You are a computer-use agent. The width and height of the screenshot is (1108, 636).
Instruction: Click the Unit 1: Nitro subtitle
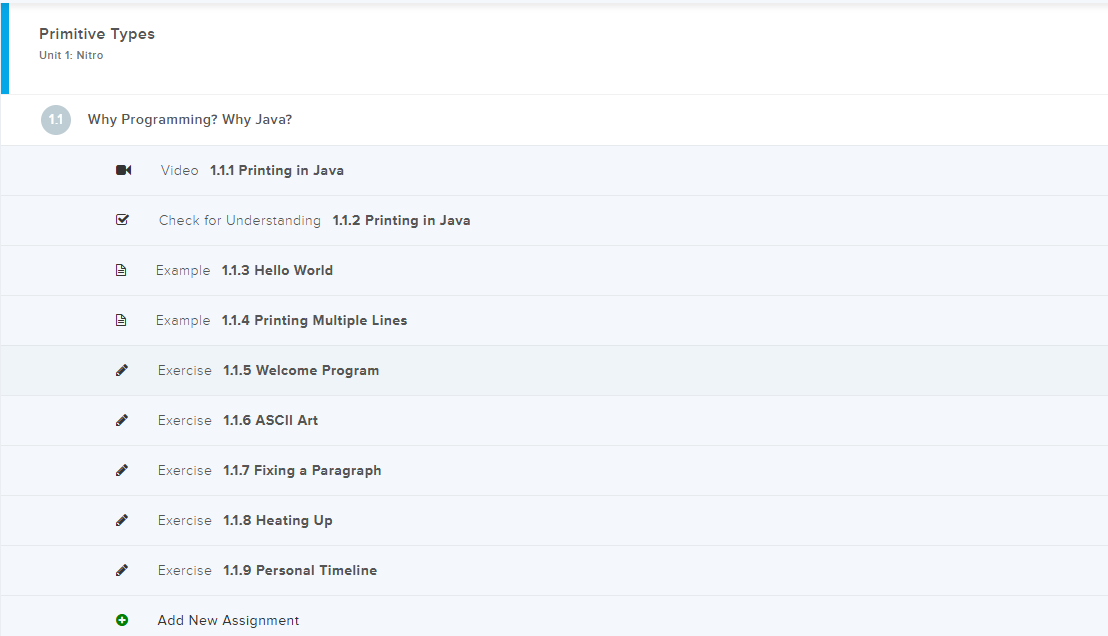point(71,56)
